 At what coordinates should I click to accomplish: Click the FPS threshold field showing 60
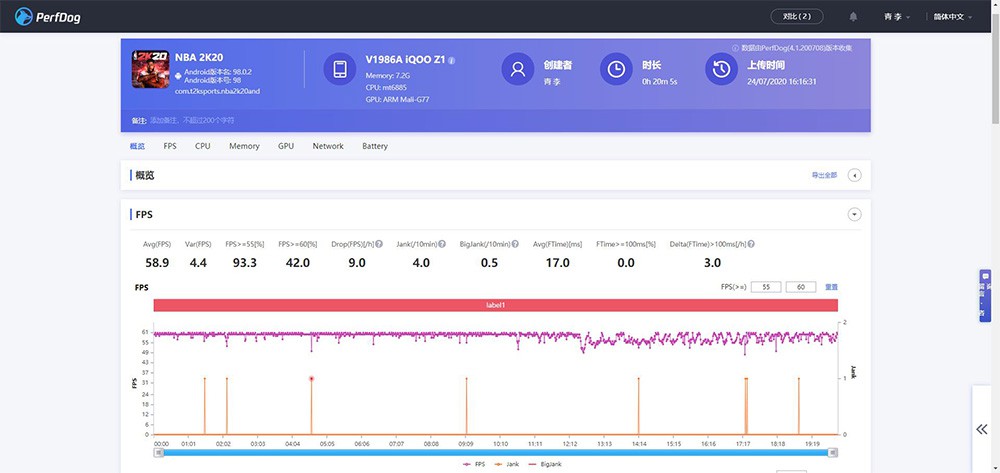pos(801,287)
